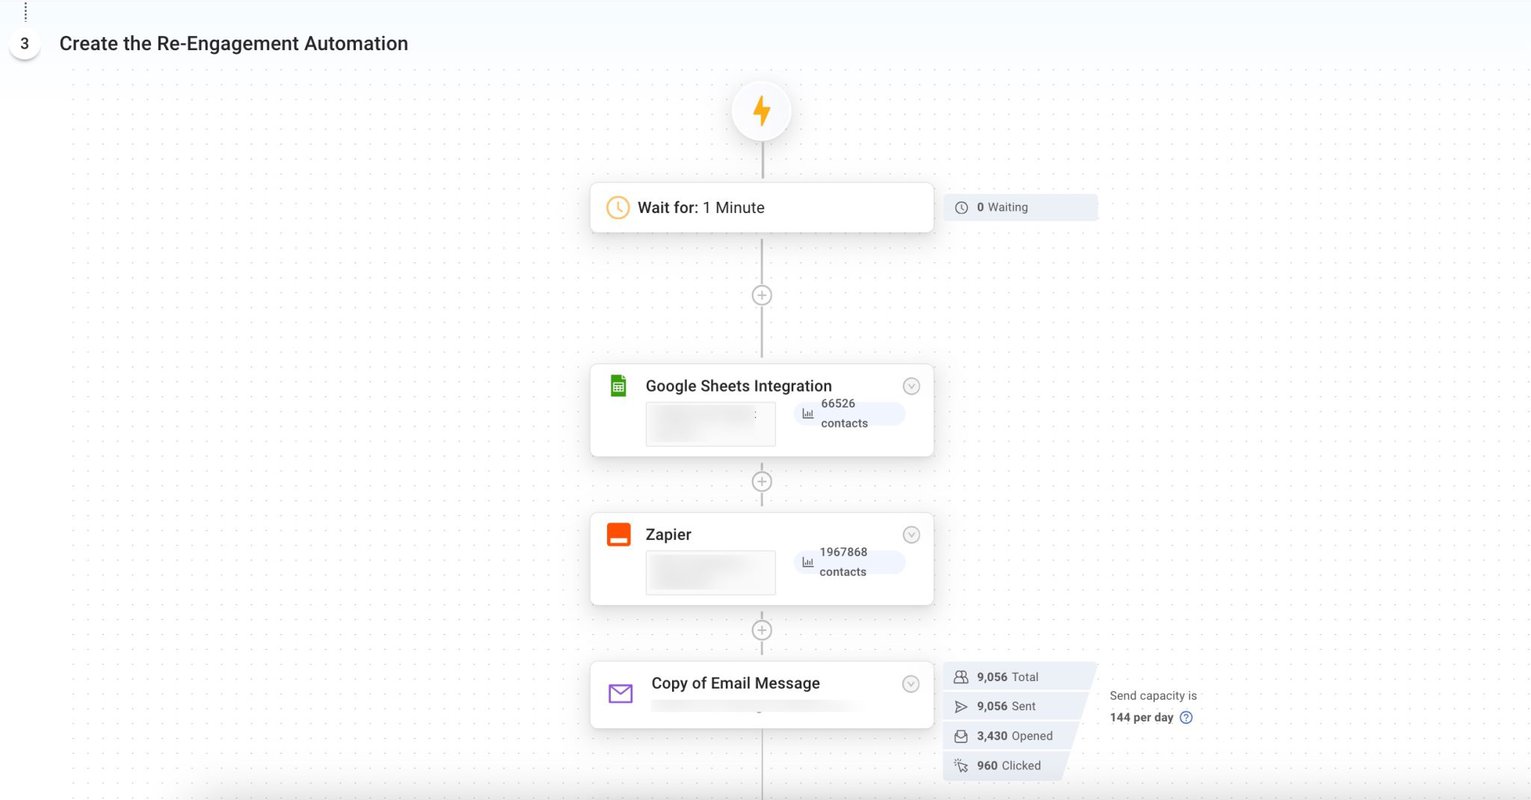Click the 66526 contacts badge
Screen dimensions: 1531x800
click(x=850, y=413)
